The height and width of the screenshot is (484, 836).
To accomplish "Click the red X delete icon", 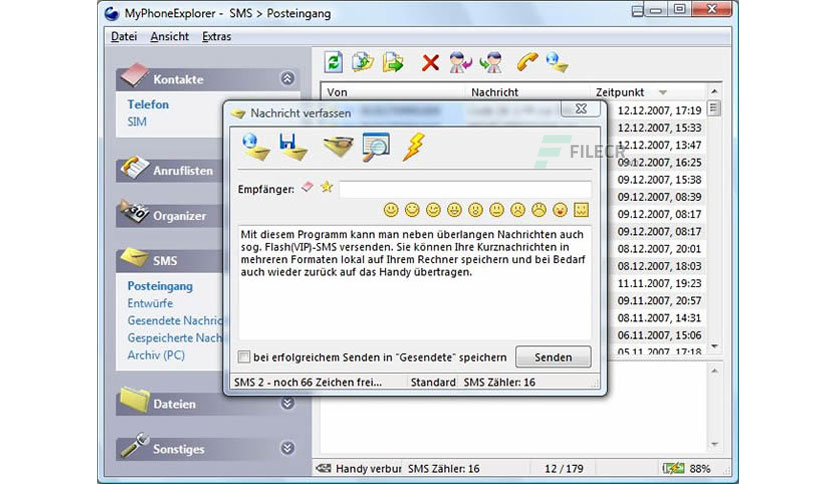I will coord(430,63).
